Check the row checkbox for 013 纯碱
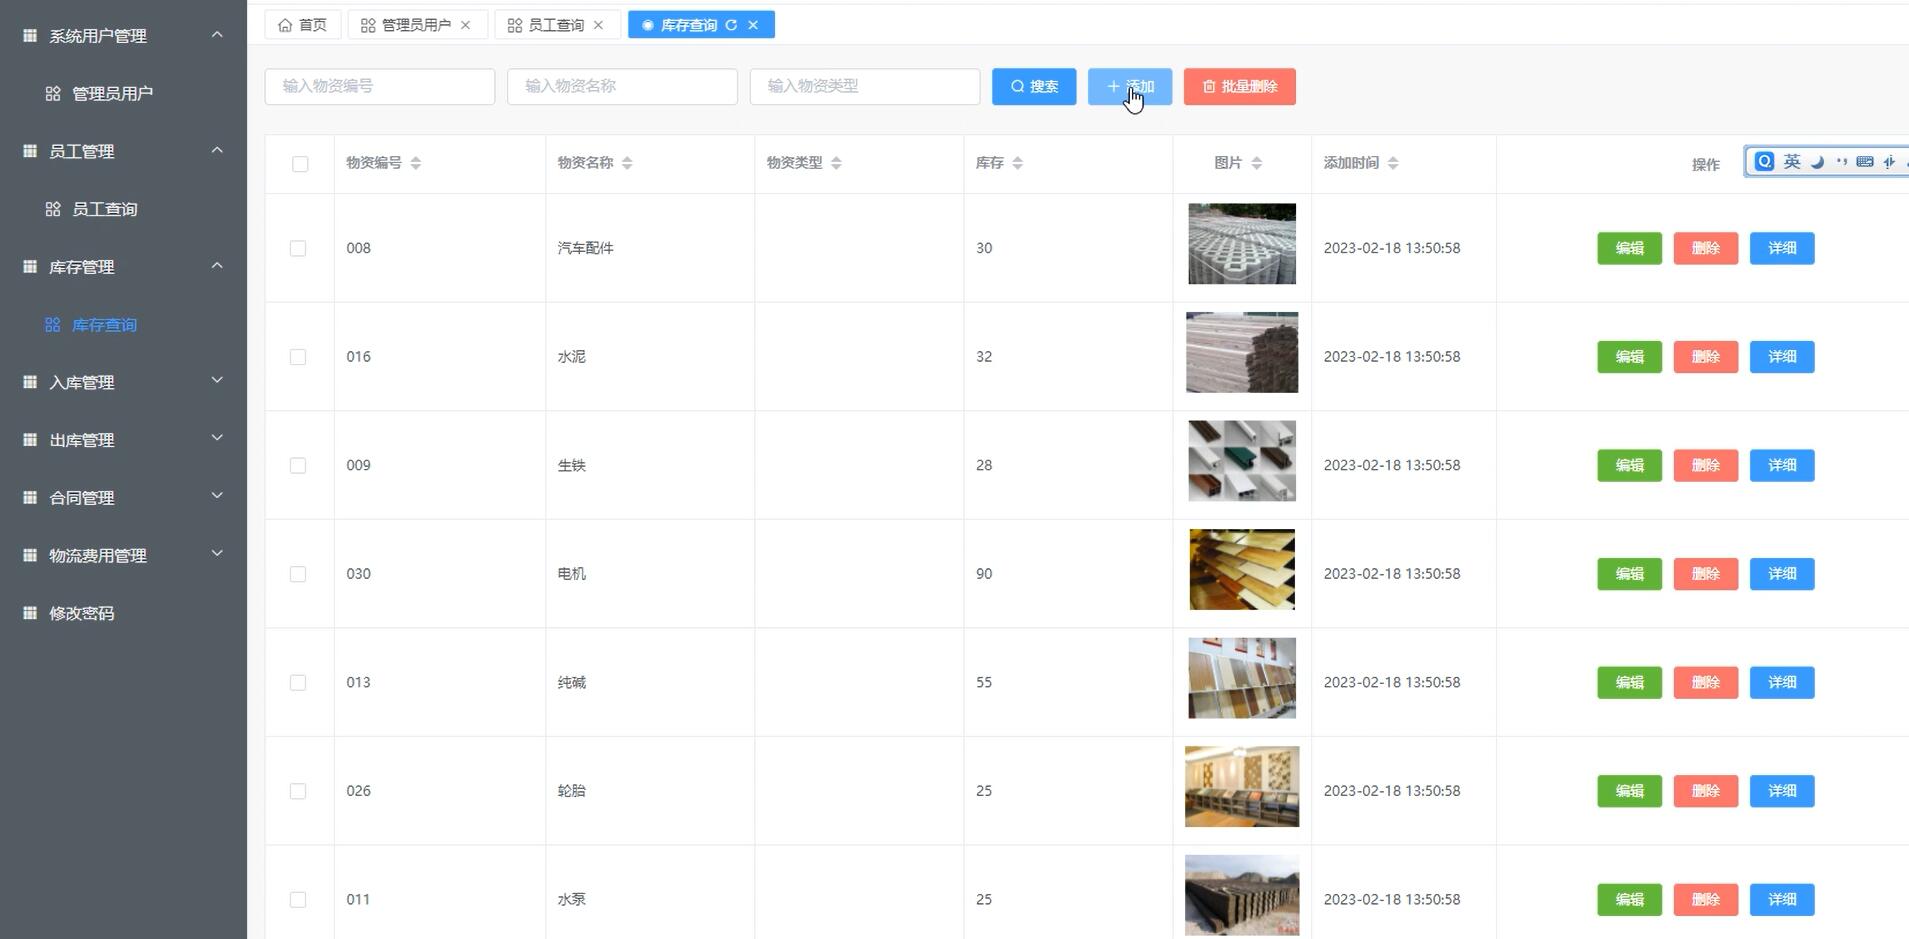This screenshot has height=939, width=1909. click(298, 682)
